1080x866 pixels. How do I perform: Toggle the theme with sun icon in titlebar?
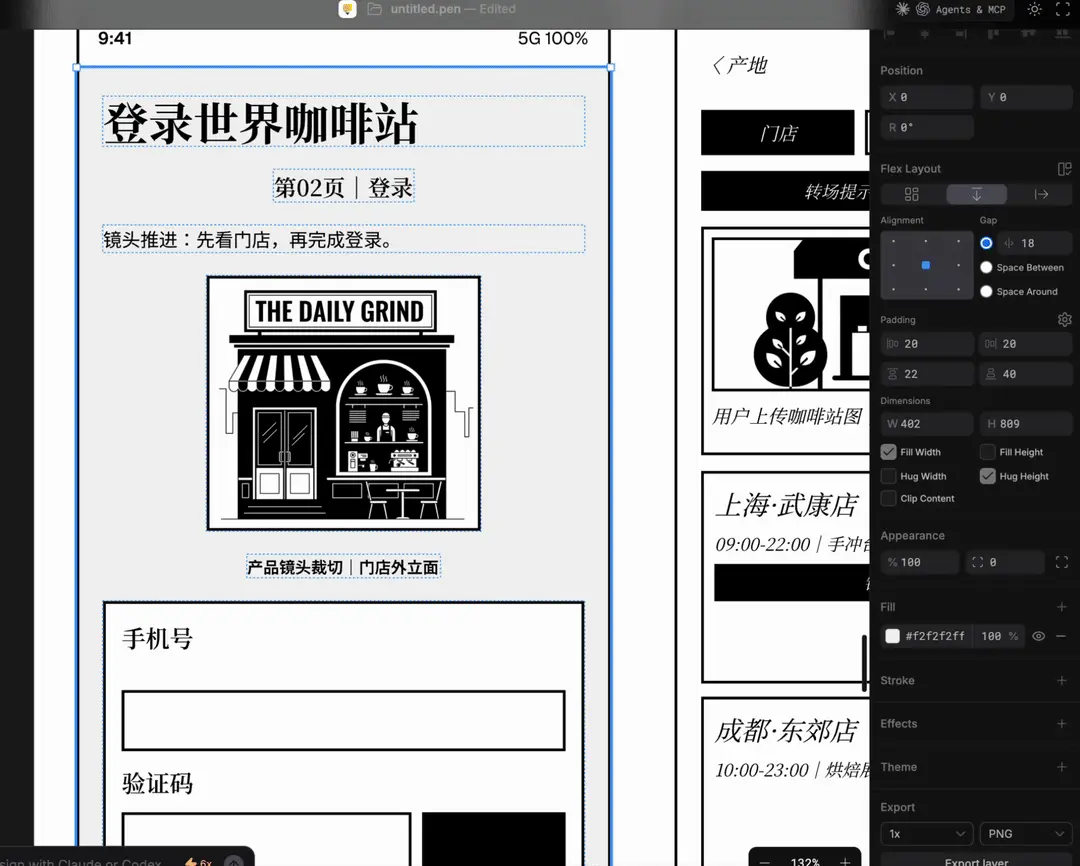coord(1034,10)
